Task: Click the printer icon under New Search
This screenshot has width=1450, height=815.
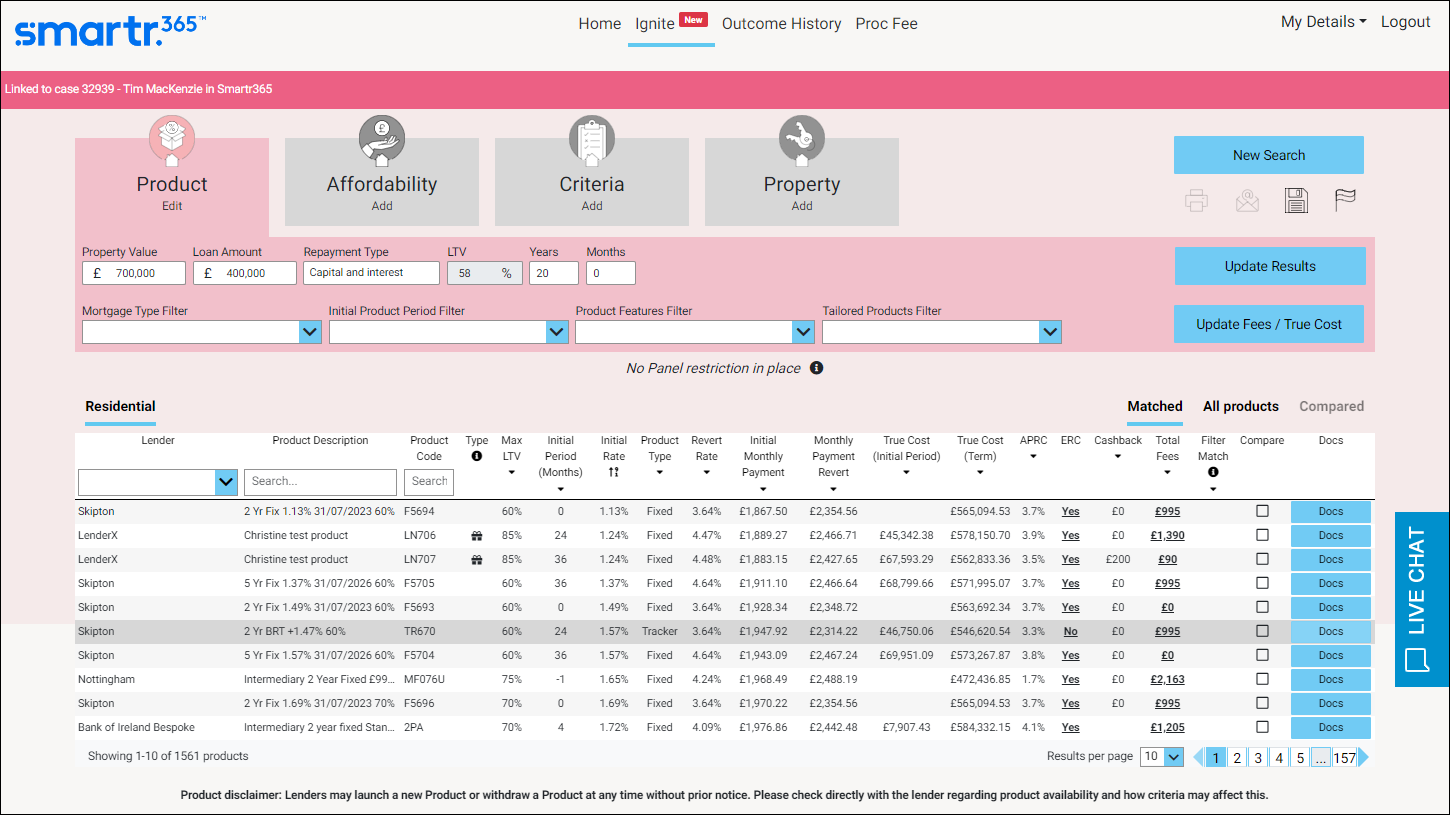Action: coord(1197,200)
